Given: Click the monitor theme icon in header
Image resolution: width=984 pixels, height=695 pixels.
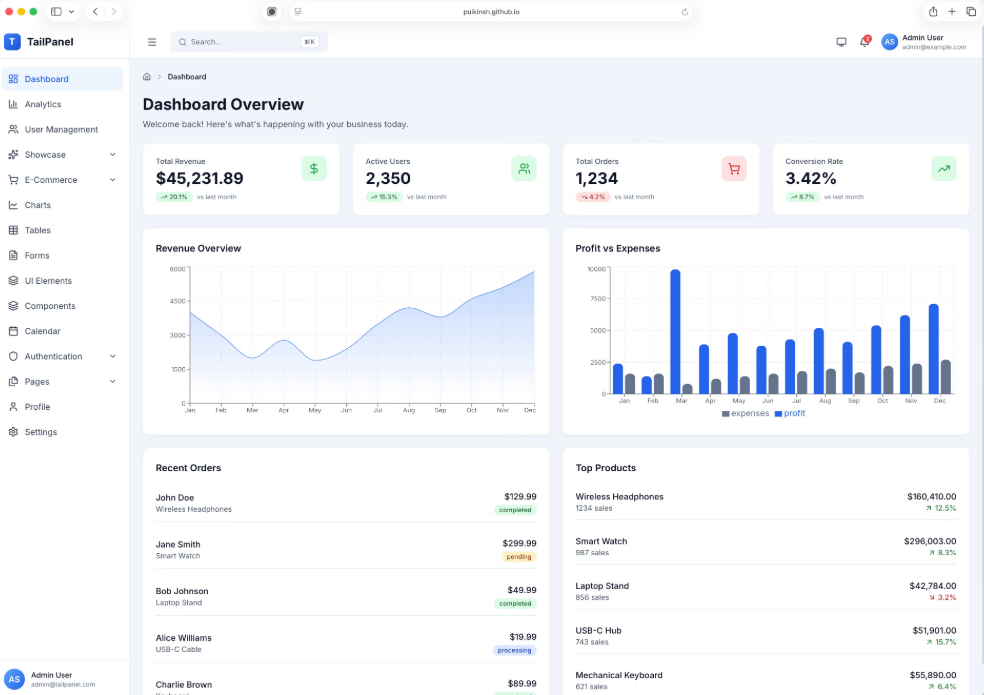Looking at the screenshot, I should point(841,42).
